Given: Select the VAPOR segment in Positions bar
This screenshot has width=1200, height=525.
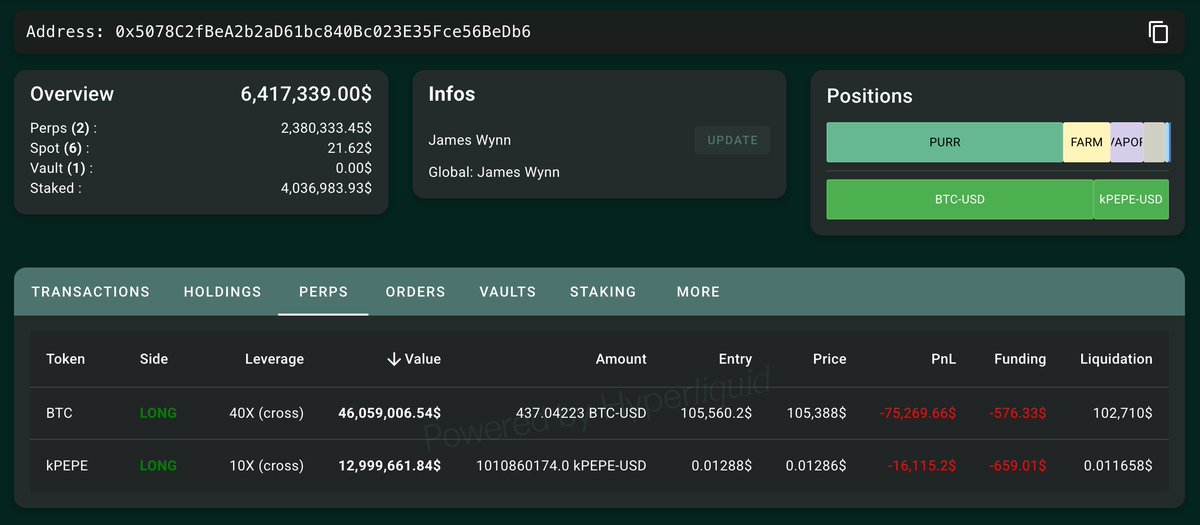Looking at the screenshot, I should (1126, 143).
